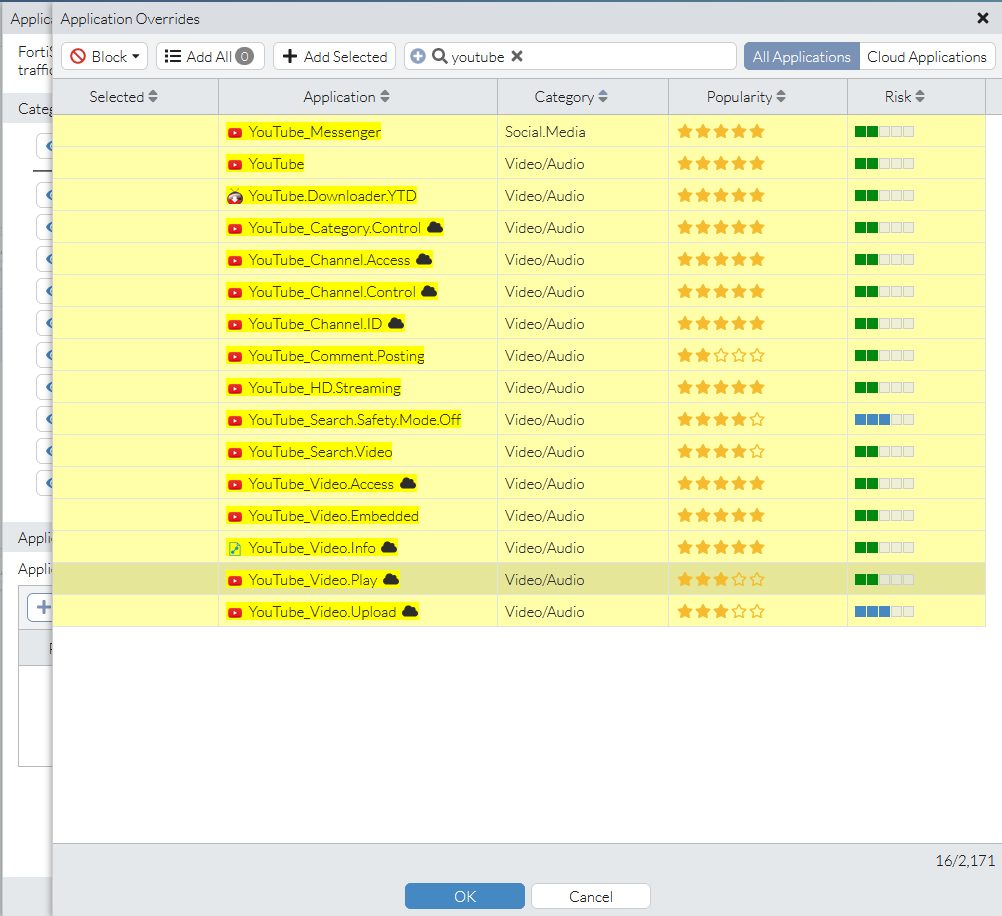
Task: Confirm the overrides with OK
Action: tap(464, 895)
